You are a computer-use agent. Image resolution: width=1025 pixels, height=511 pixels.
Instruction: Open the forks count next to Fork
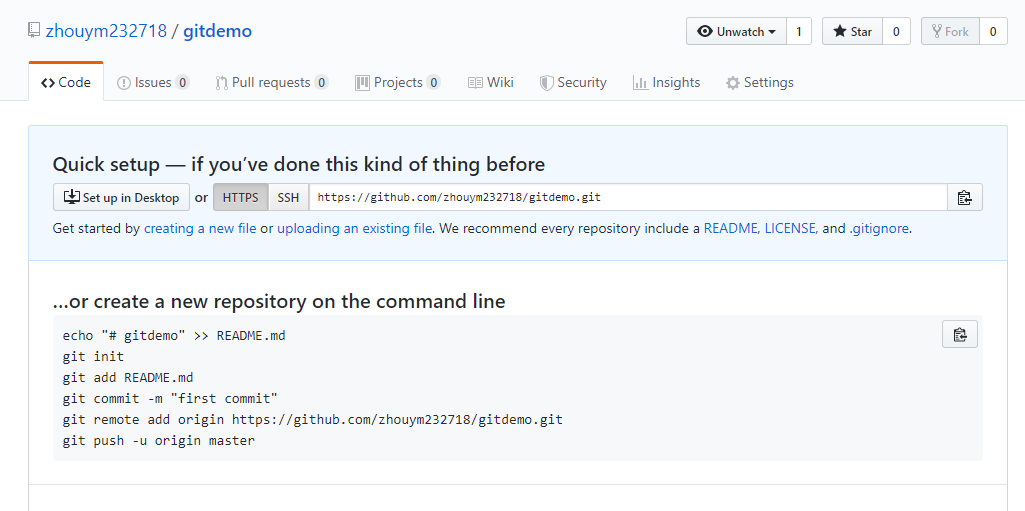click(993, 31)
